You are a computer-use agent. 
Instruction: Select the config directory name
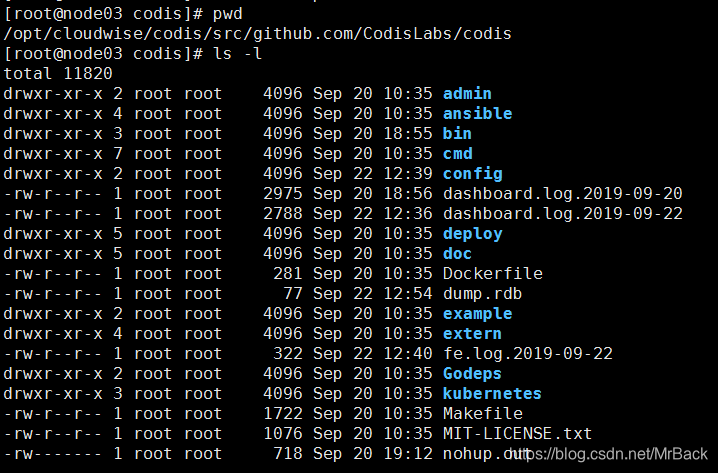(x=473, y=174)
